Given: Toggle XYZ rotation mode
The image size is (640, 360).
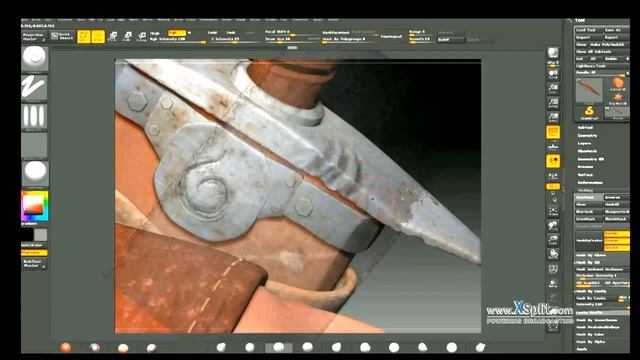Looking at the screenshot, I should (x=553, y=186).
